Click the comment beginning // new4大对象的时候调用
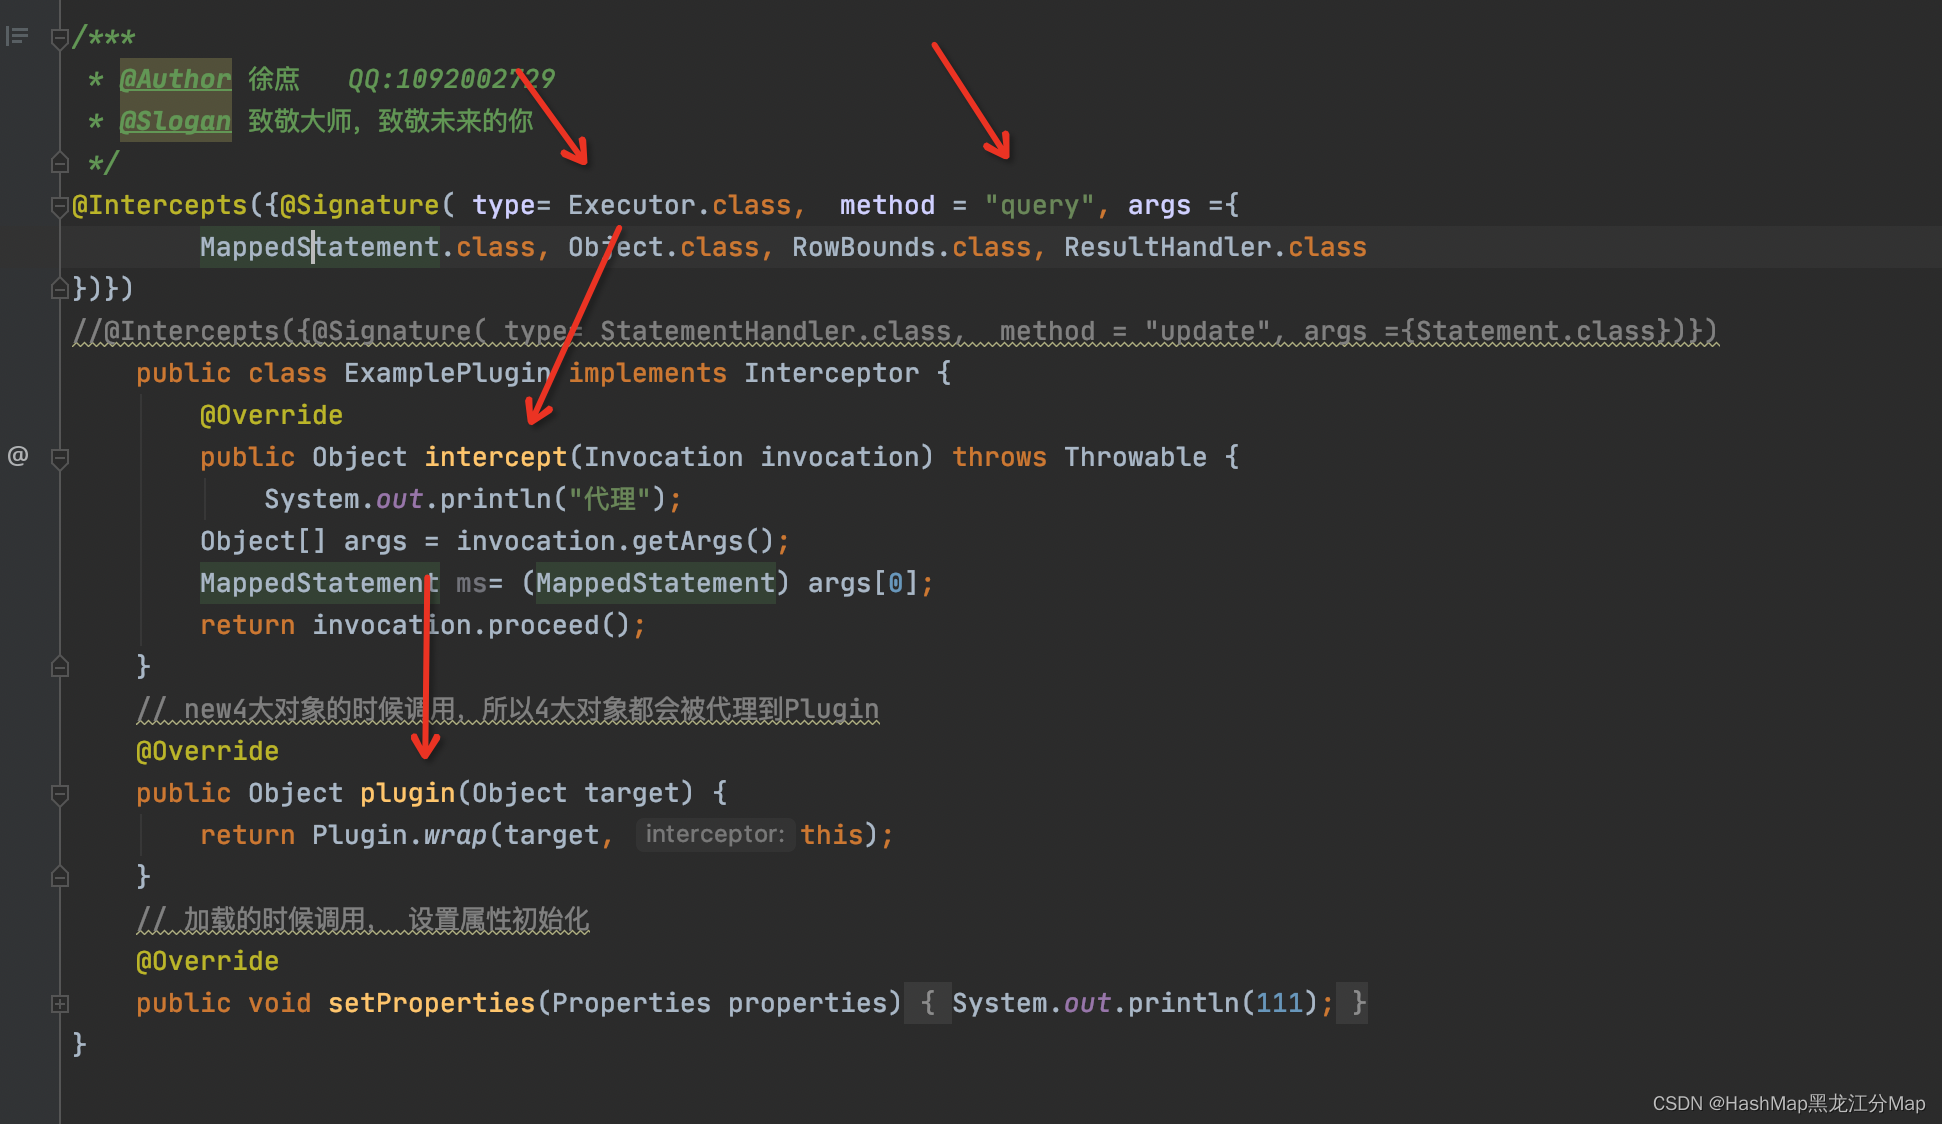1942x1124 pixels. 508,709
